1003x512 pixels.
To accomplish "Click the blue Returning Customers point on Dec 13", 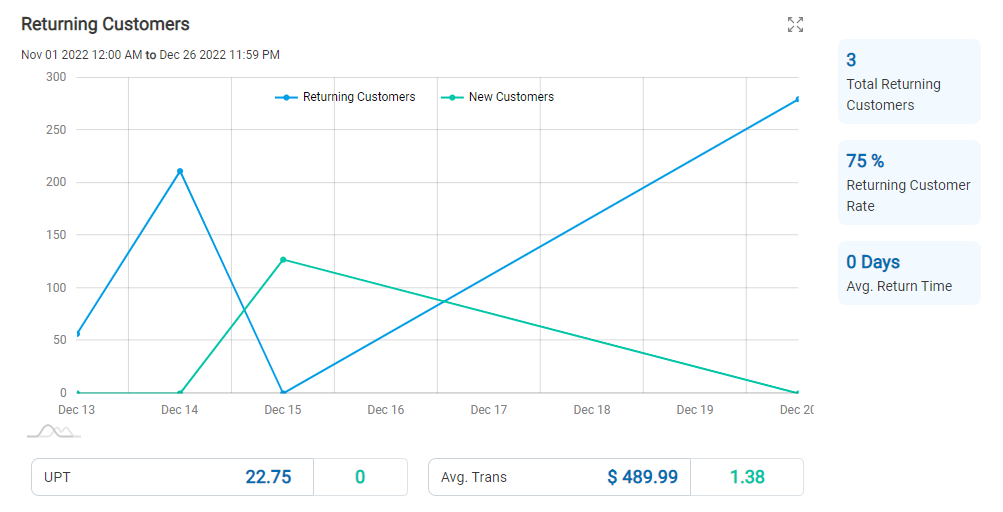I will [x=77, y=333].
